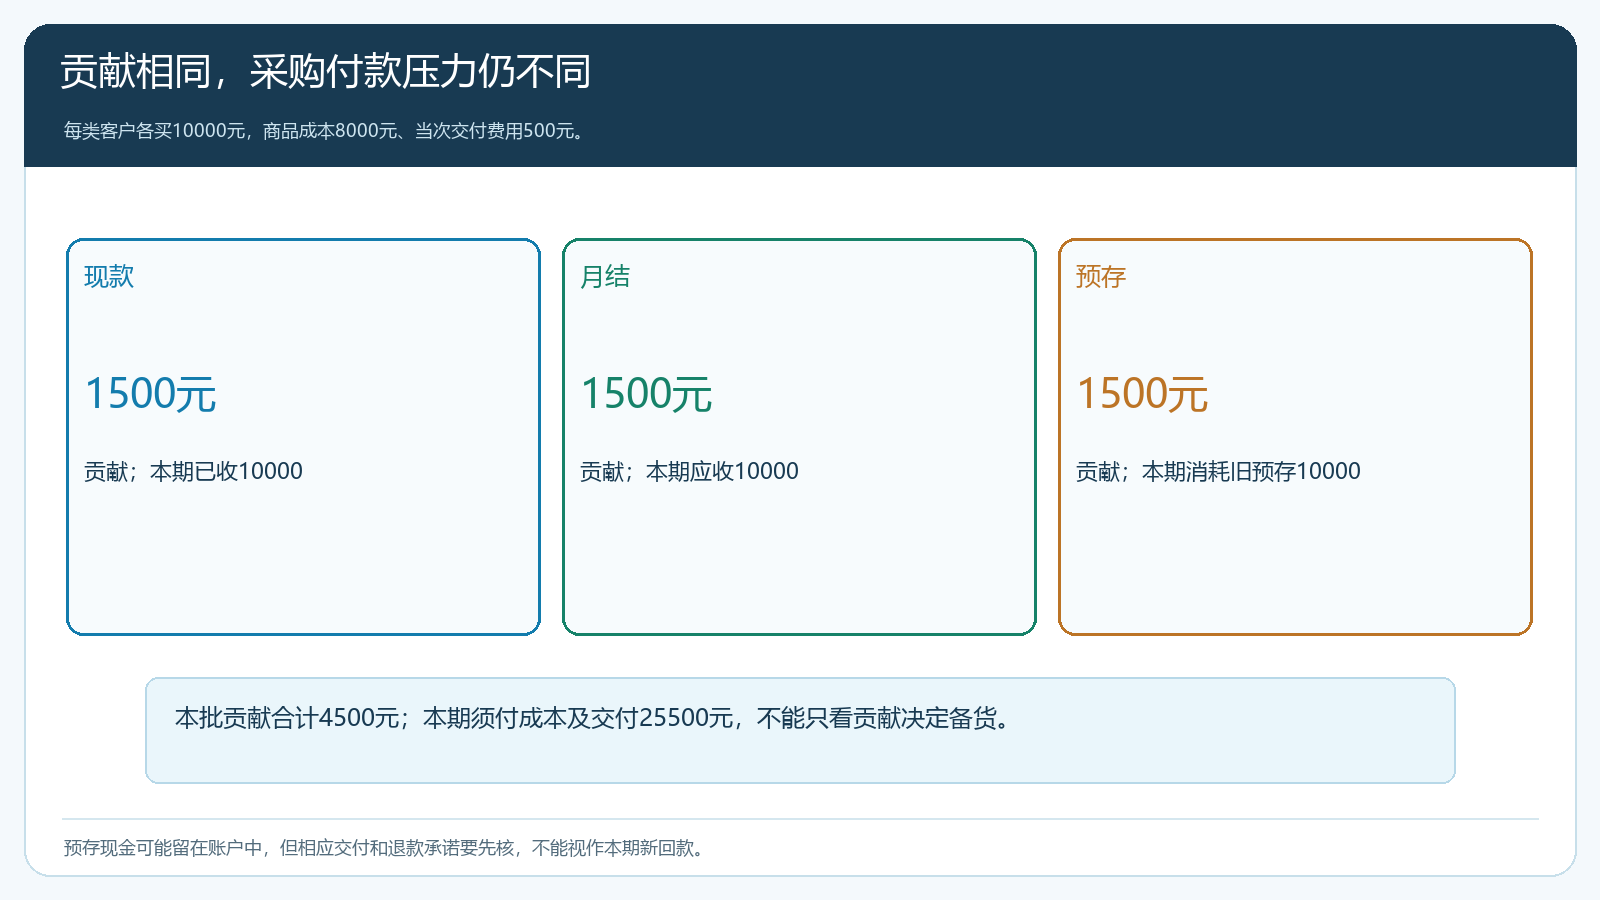
Task: Click the 月结 card heading
Action: (x=605, y=277)
